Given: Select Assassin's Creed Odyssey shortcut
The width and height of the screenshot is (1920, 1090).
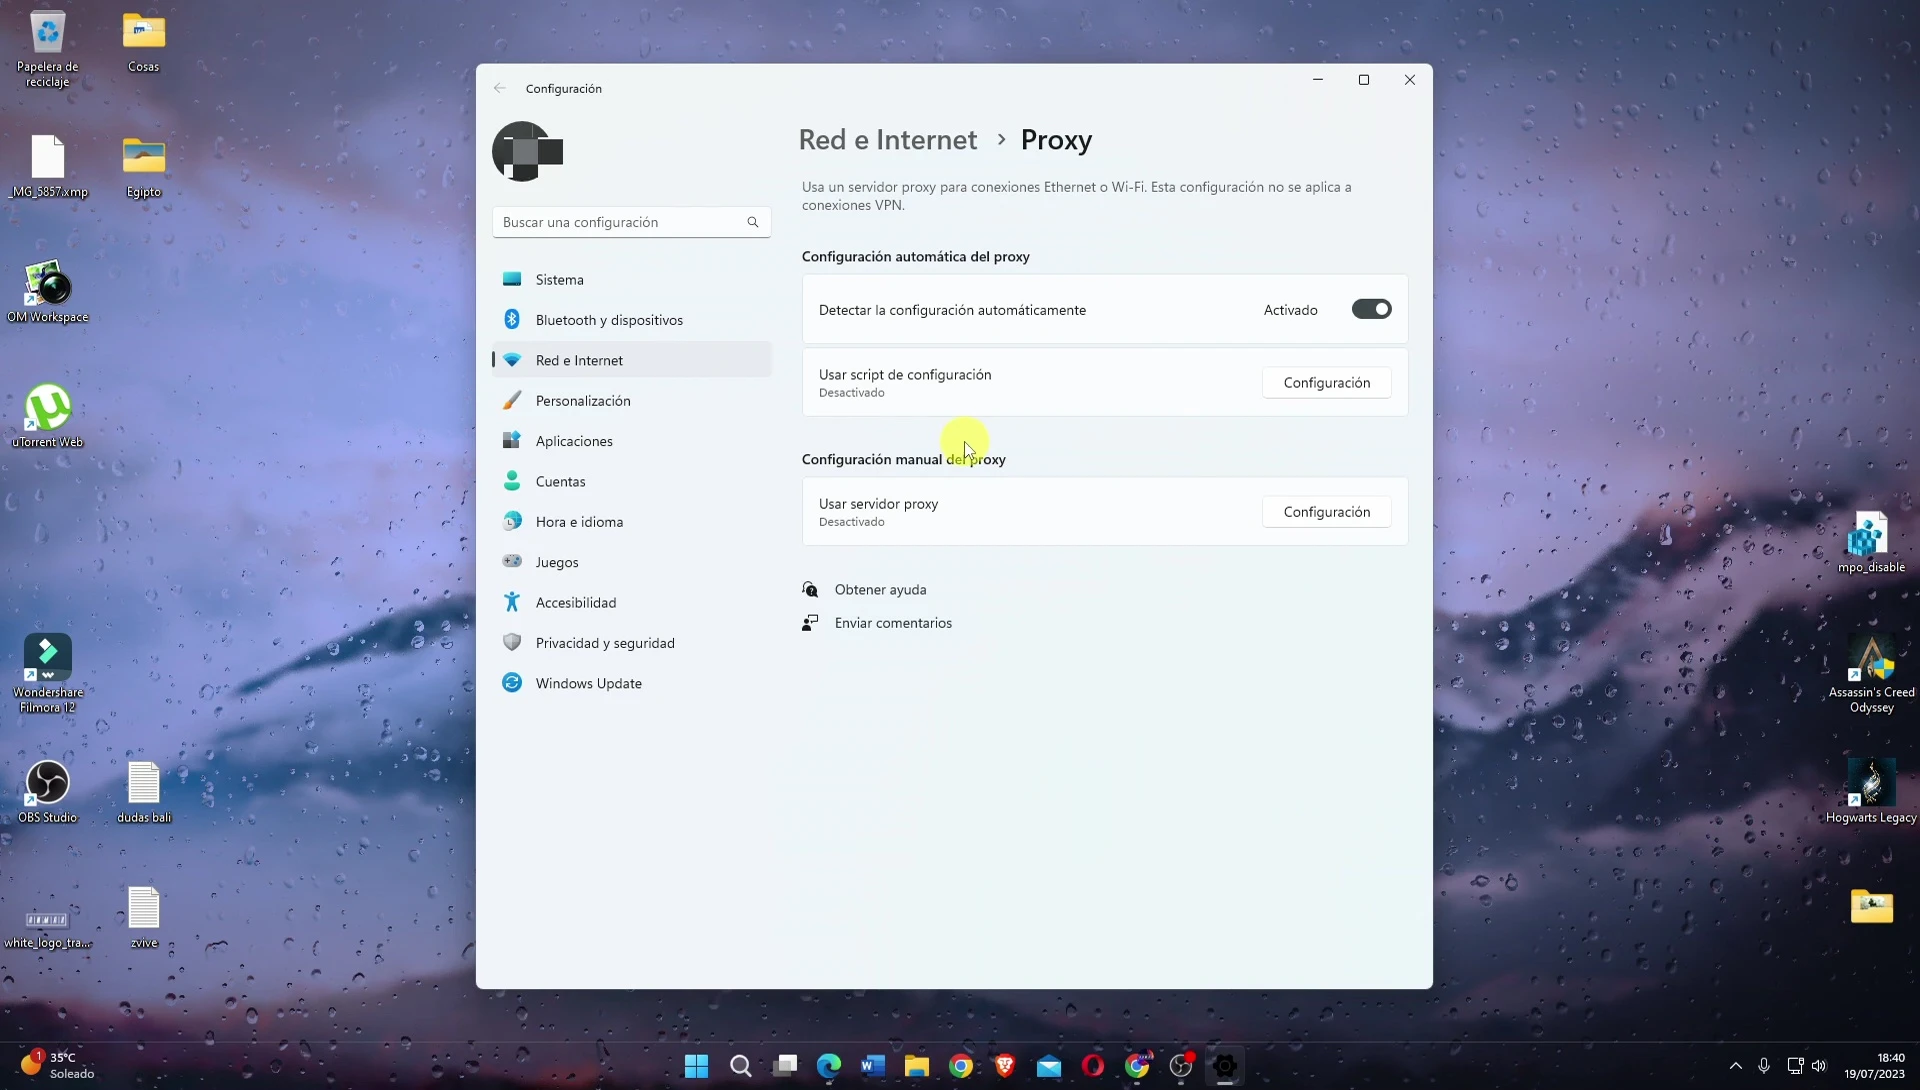Looking at the screenshot, I should pyautogui.click(x=1871, y=674).
